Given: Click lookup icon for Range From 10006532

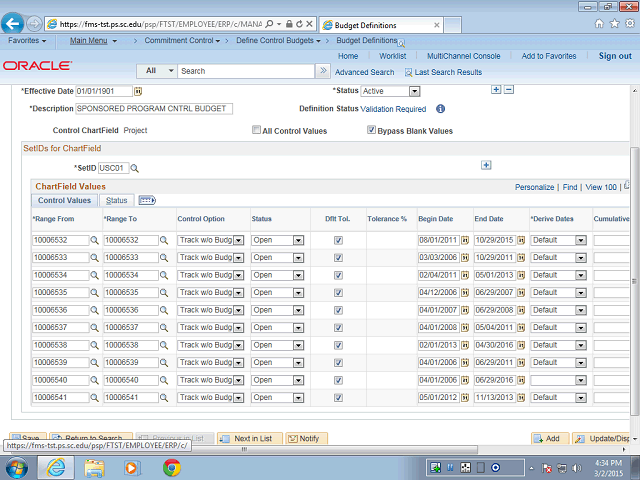Looking at the screenshot, I should (x=96, y=241).
